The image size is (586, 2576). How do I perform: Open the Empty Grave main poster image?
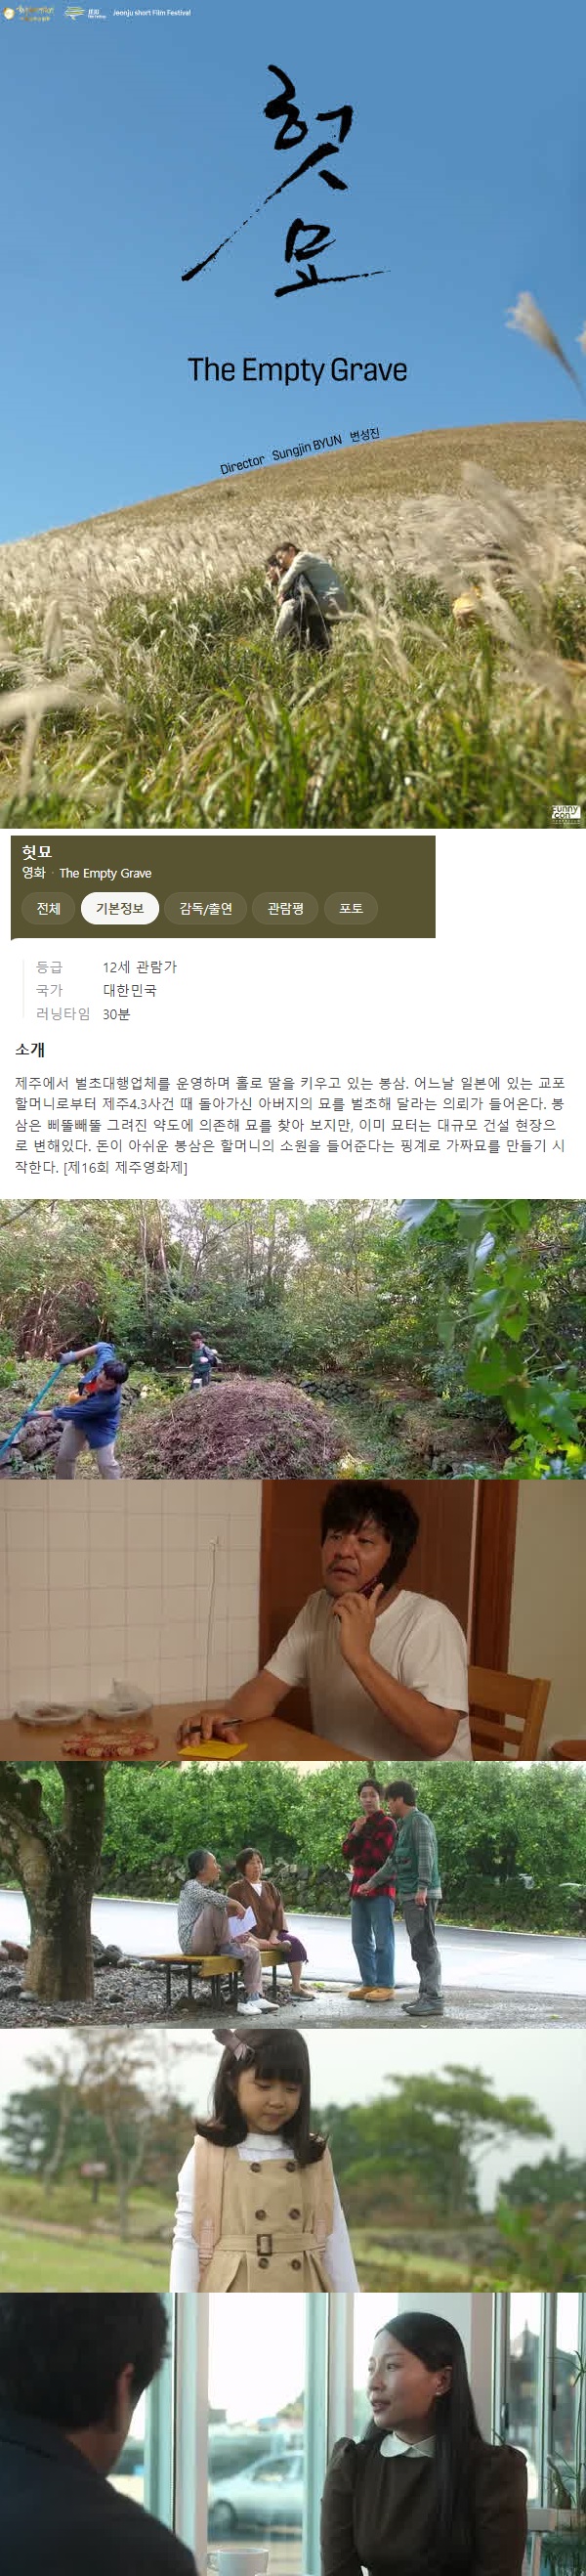[293, 414]
